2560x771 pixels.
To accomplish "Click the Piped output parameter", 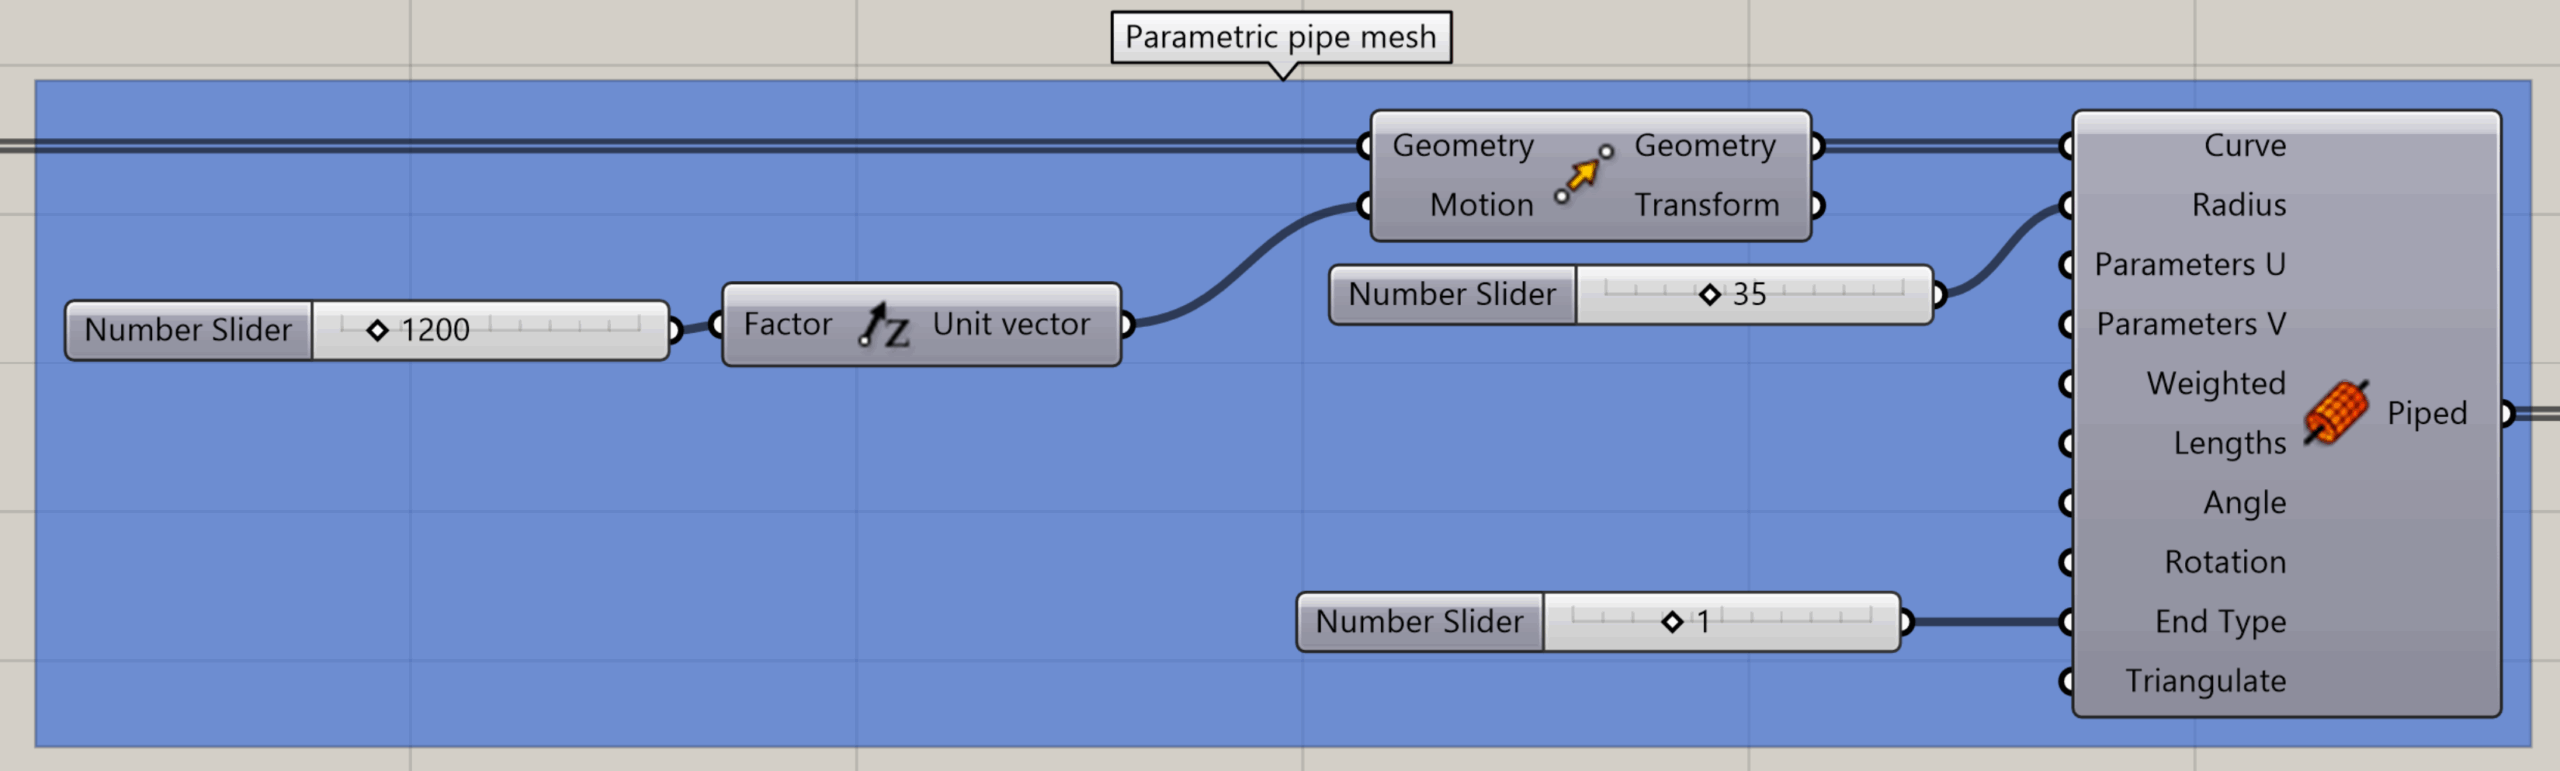I will [2426, 413].
